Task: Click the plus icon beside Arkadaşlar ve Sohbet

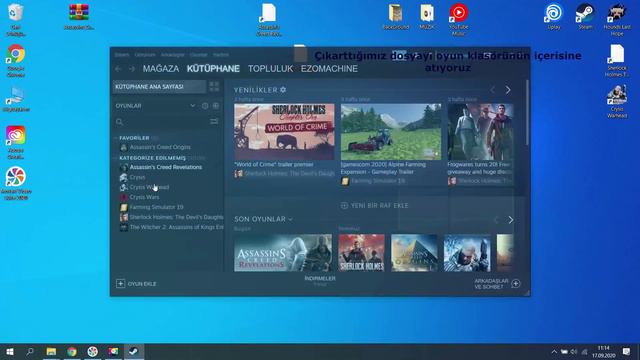Action: (x=516, y=284)
